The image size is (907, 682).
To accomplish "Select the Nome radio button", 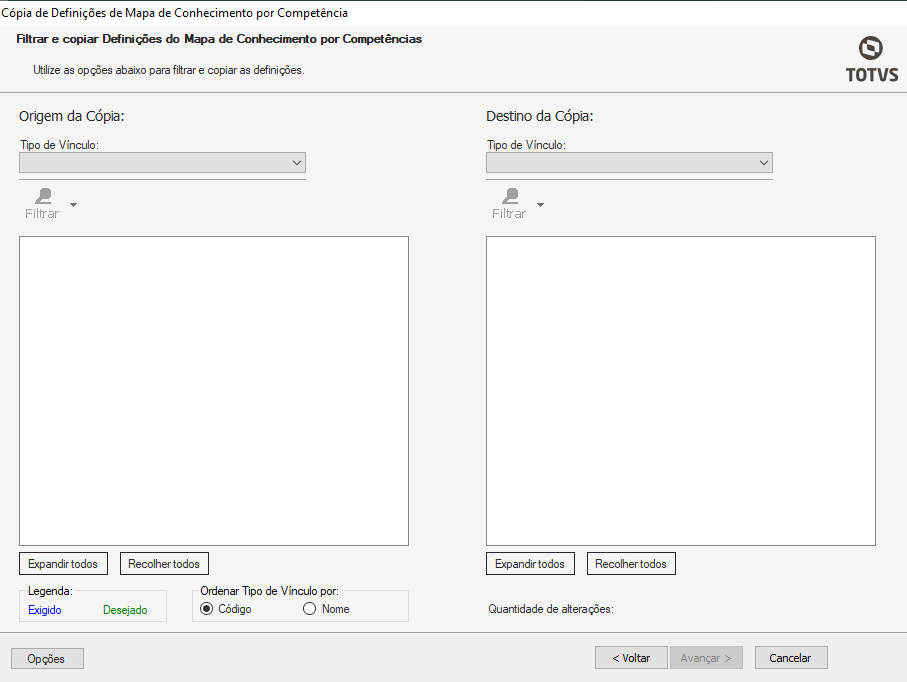I will click(x=310, y=609).
